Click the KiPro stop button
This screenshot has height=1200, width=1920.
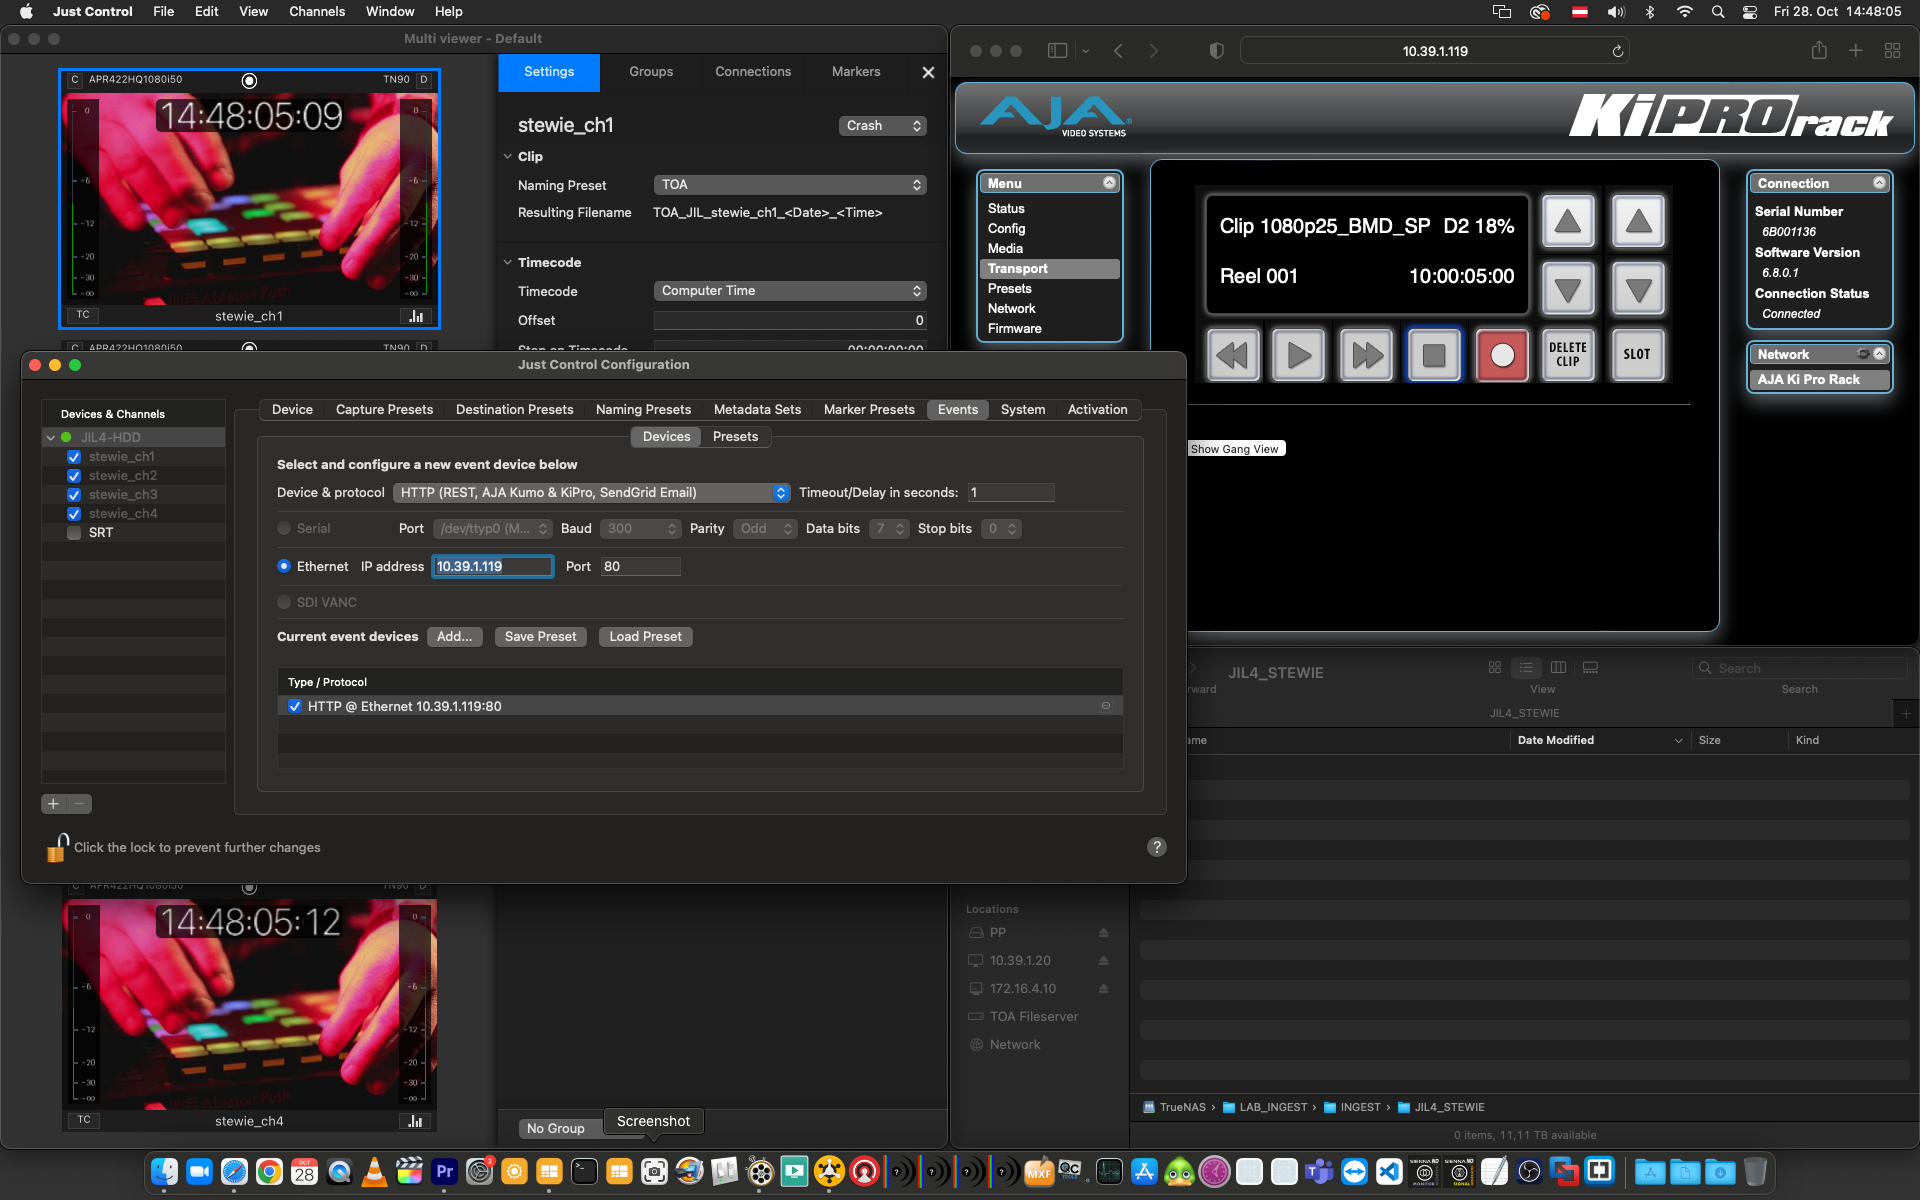click(x=1434, y=355)
